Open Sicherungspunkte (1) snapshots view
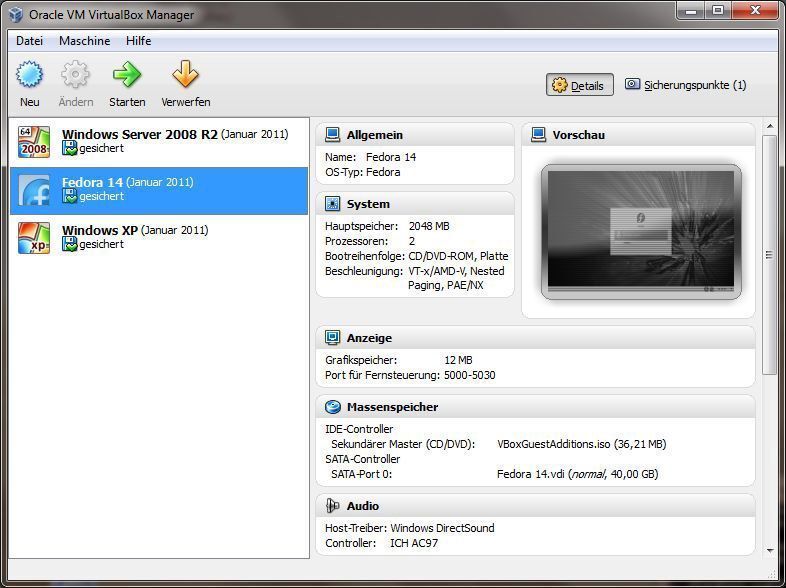Image resolution: width=786 pixels, height=588 pixels. (x=686, y=85)
